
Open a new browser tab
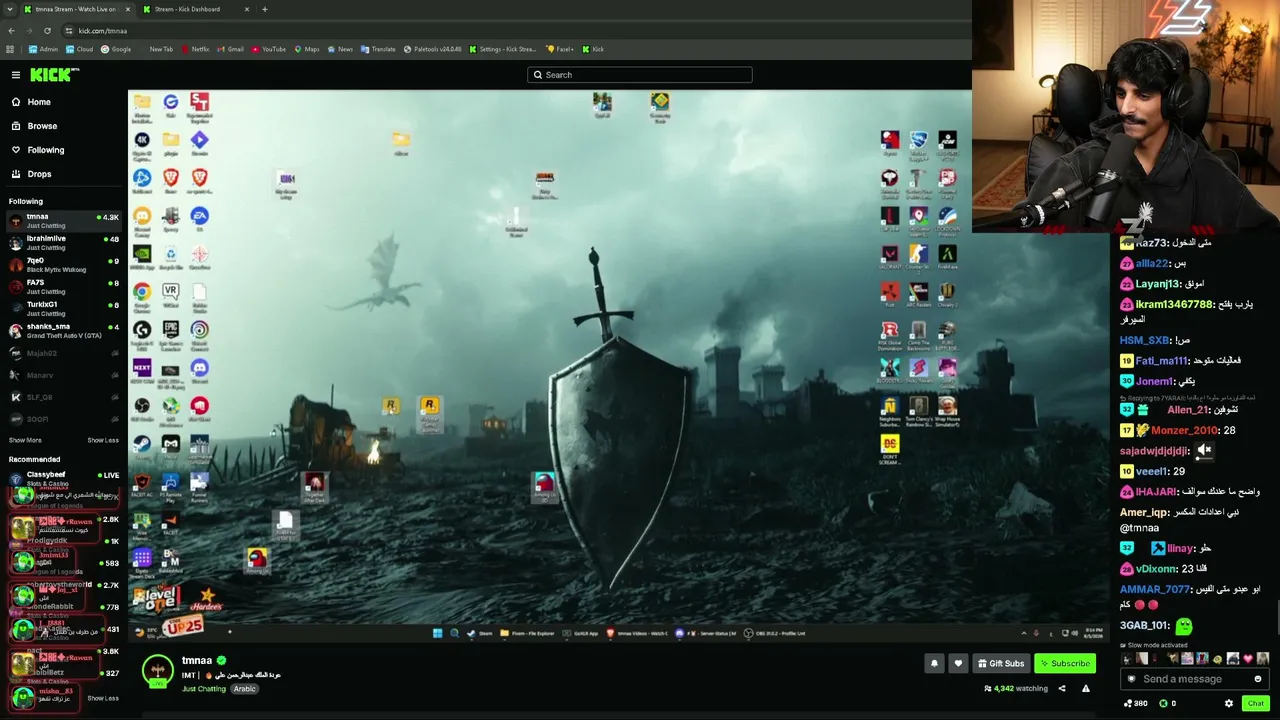coord(265,9)
